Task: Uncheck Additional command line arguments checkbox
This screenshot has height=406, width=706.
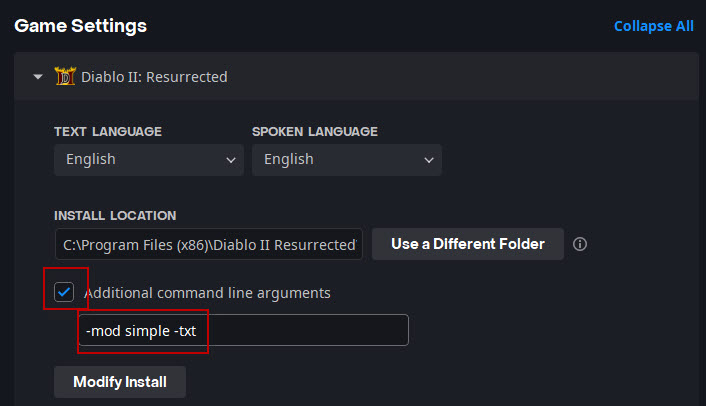Action: [64, 292]
